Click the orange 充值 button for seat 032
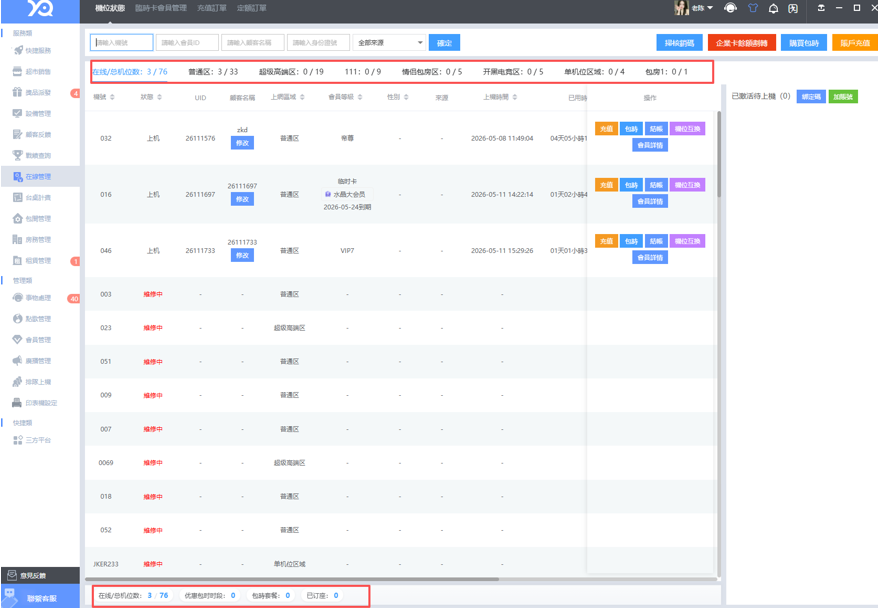The width and height of the screenshot is (878, 608). (x=606, y=129)
